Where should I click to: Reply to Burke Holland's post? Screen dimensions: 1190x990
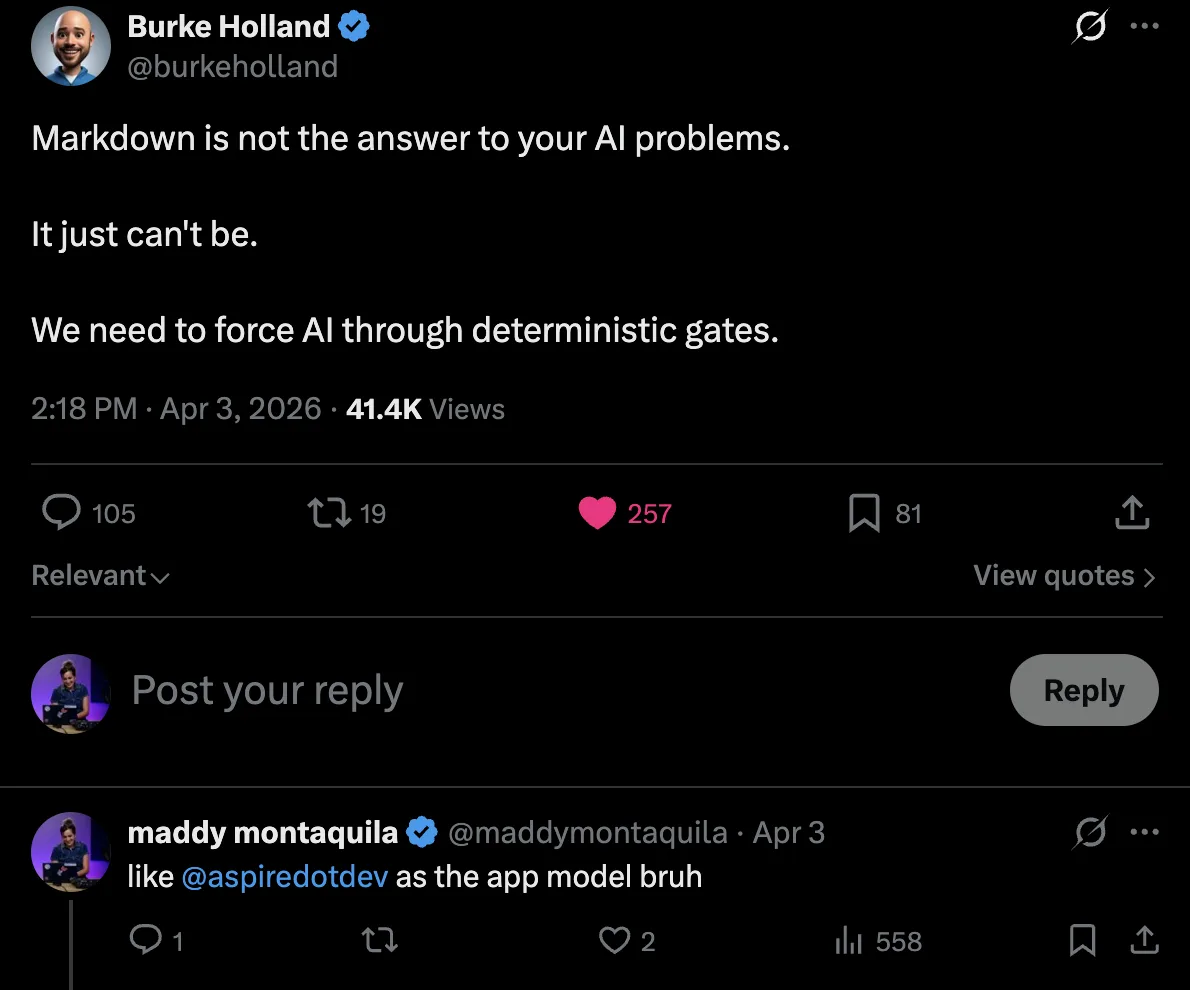click(61, 513)
